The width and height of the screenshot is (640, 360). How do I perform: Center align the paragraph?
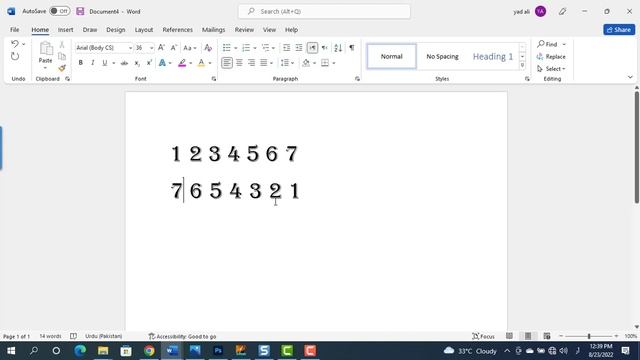click(x=239, y=63)
